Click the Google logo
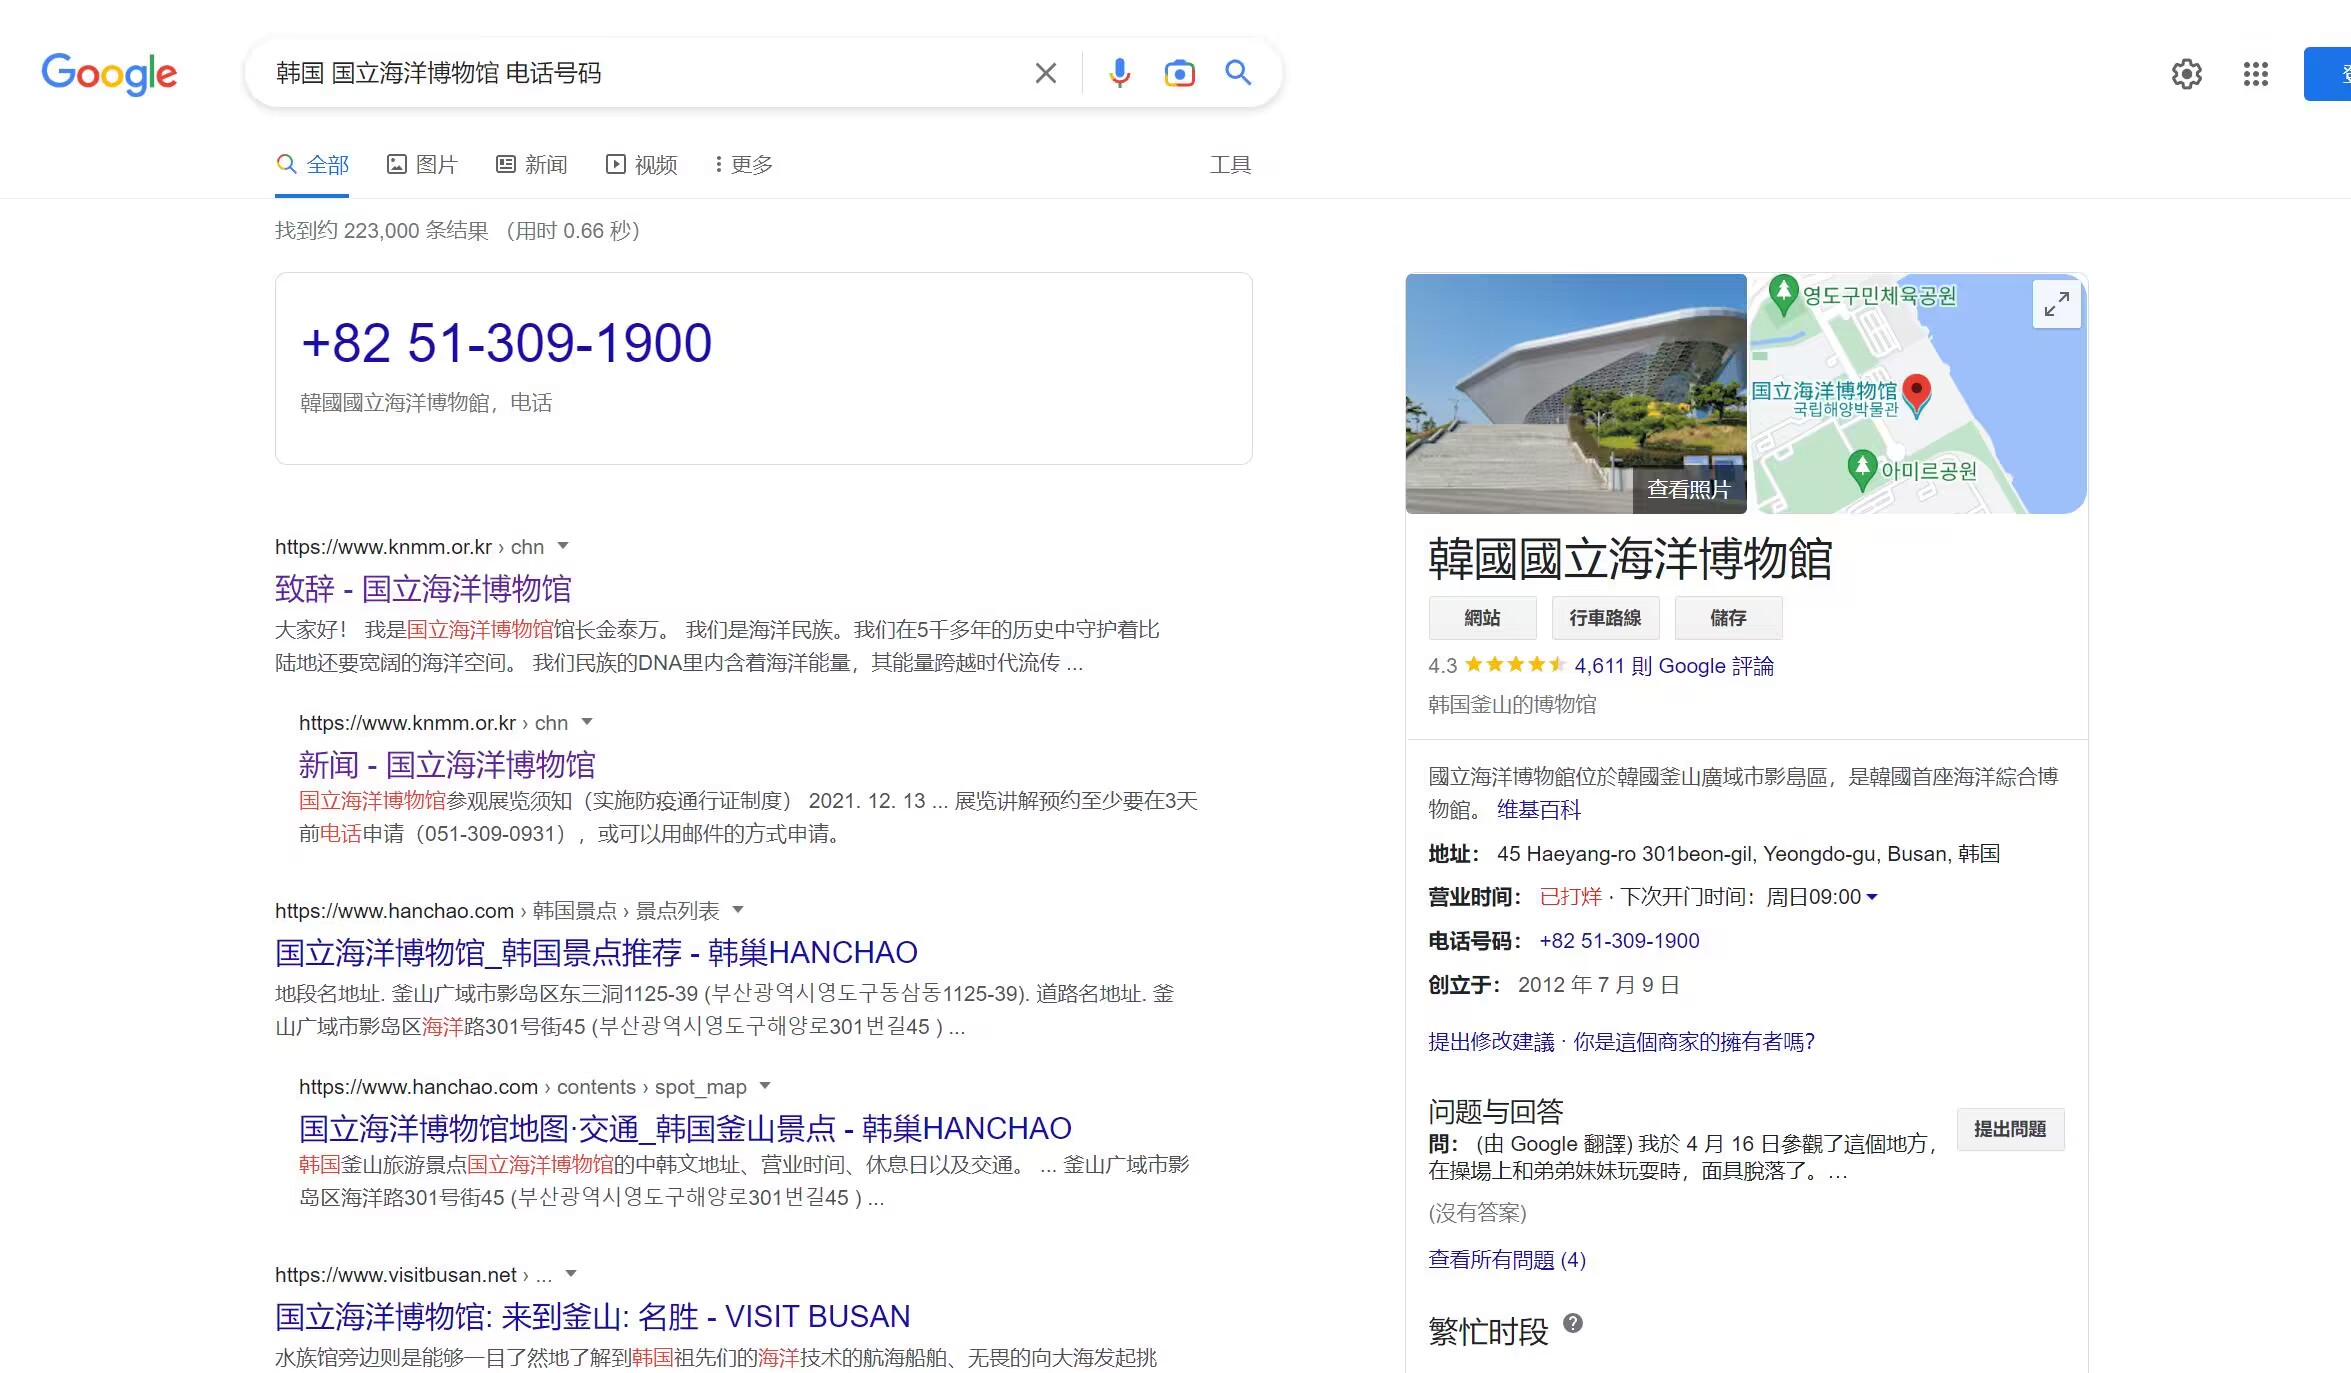The height and width of the screenshot is (1373, 2351). 109,74
